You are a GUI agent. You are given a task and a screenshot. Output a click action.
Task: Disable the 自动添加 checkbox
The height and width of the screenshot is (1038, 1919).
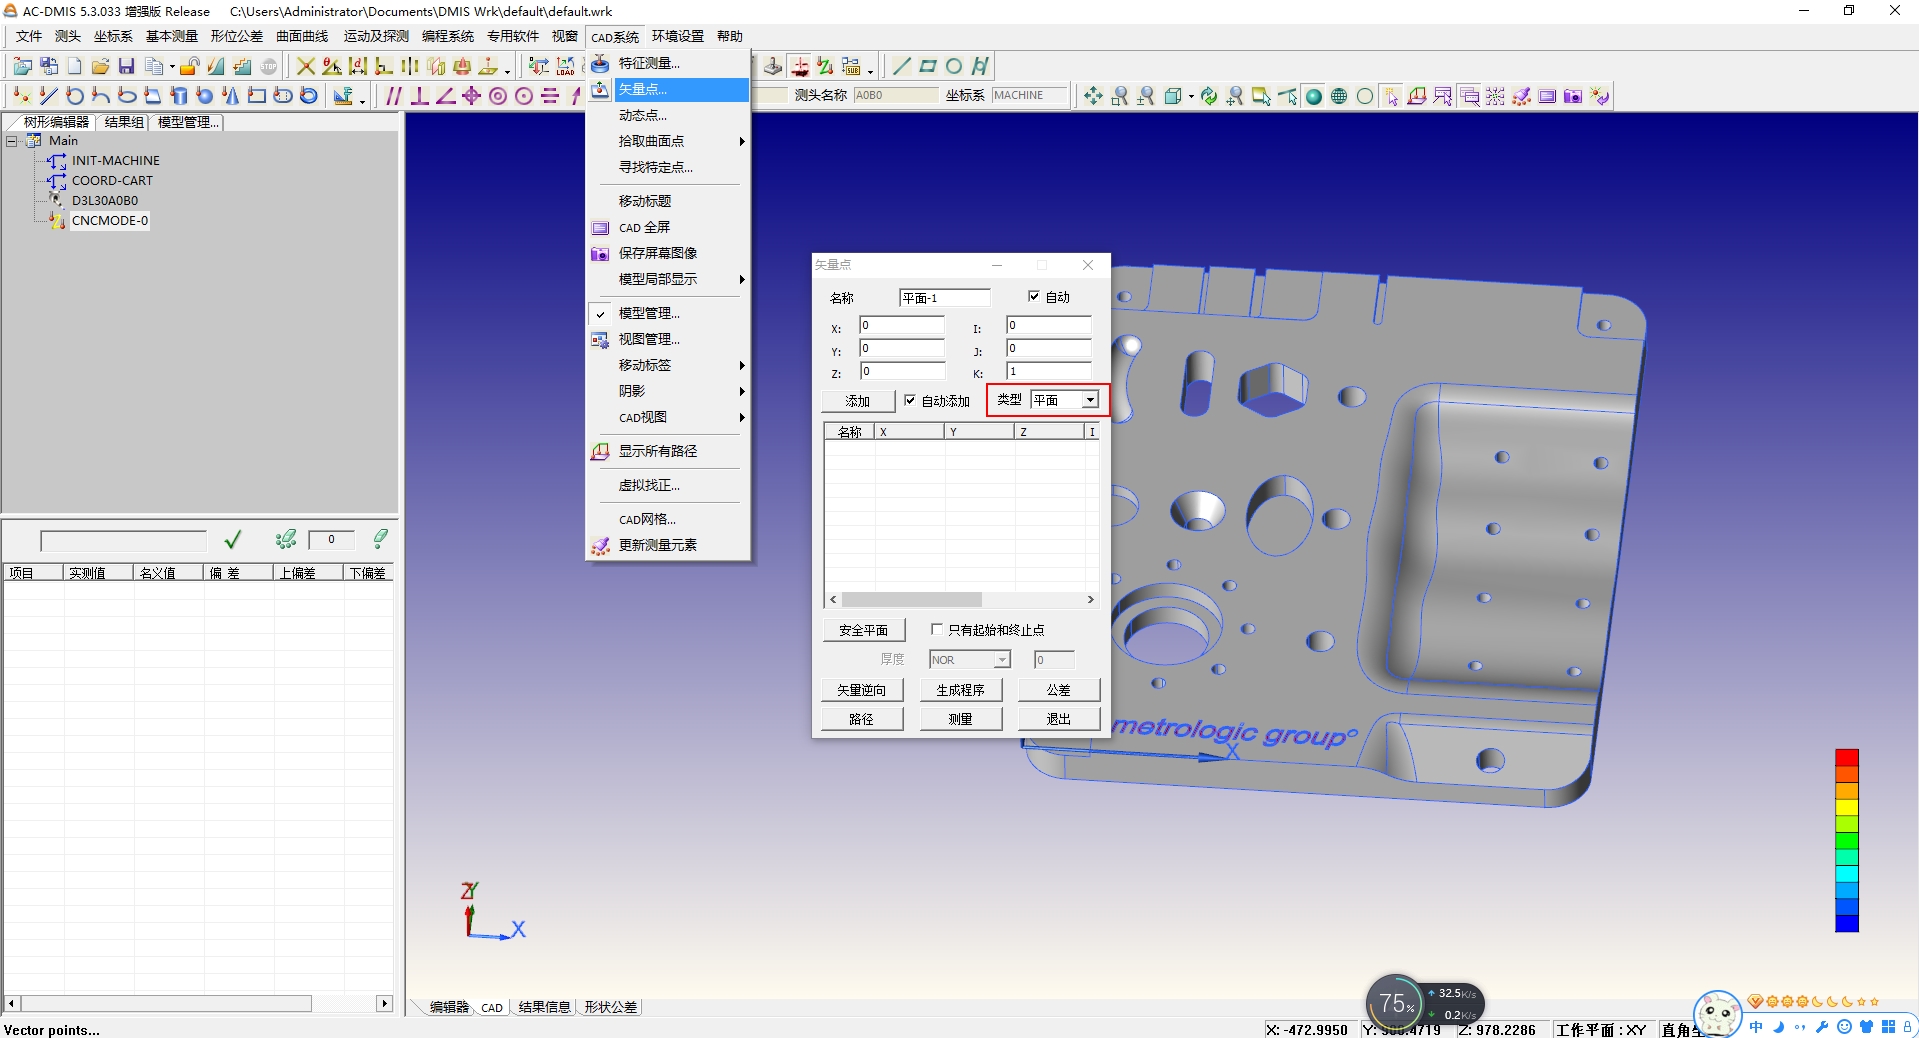pos(911,400)
